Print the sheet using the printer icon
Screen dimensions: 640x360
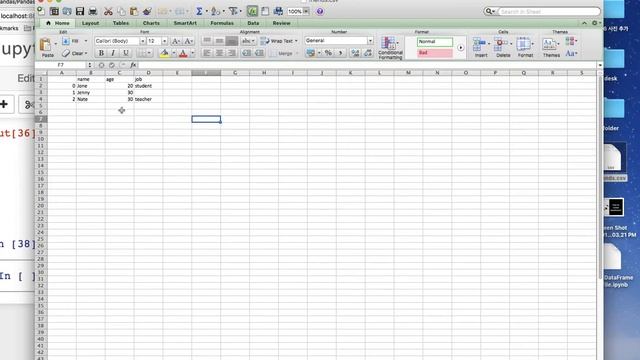(93, 11)
